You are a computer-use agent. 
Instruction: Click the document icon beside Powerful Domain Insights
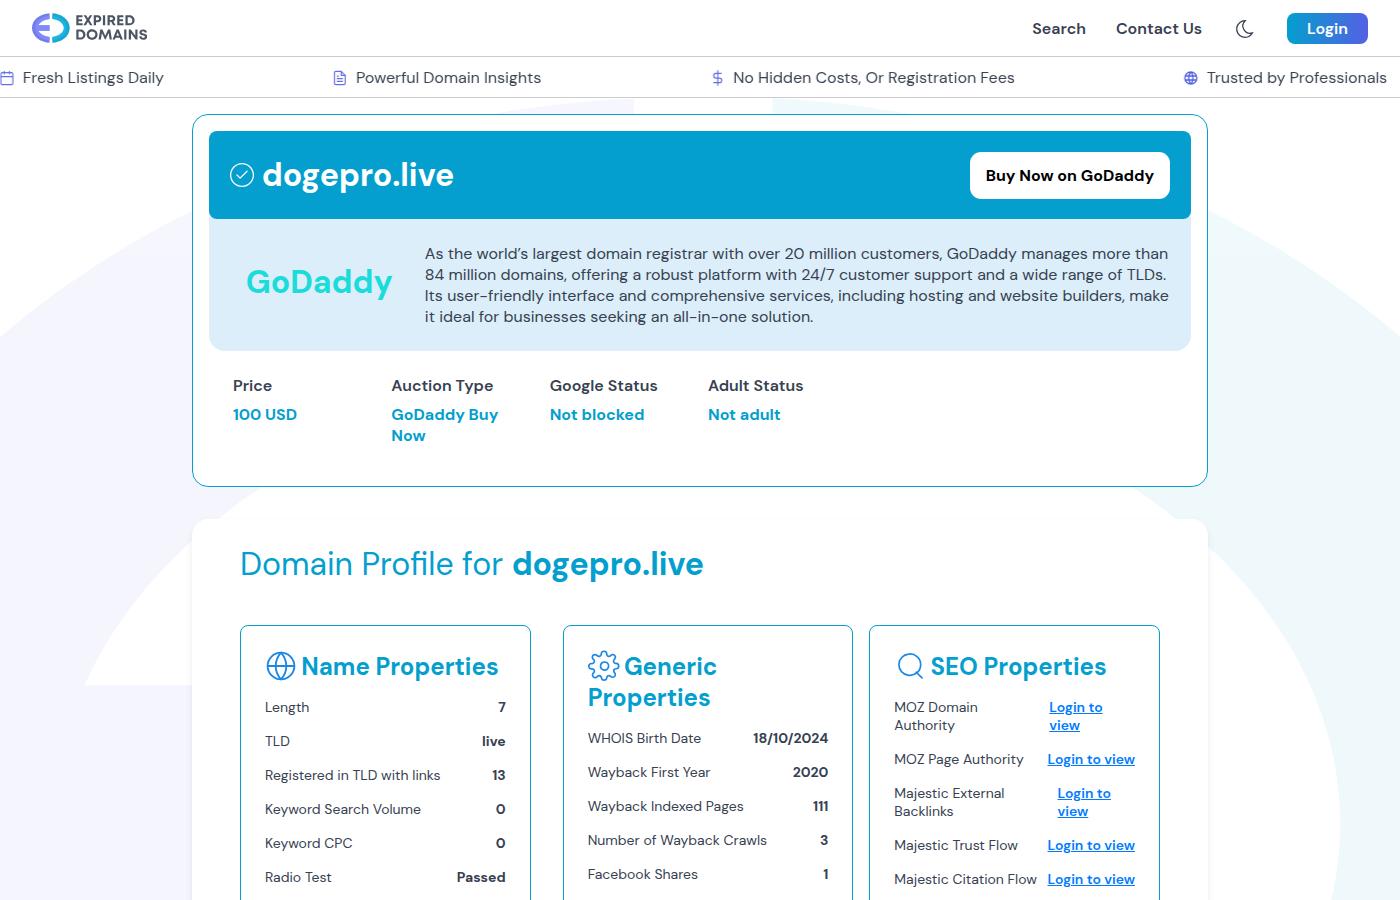(340, 78)
